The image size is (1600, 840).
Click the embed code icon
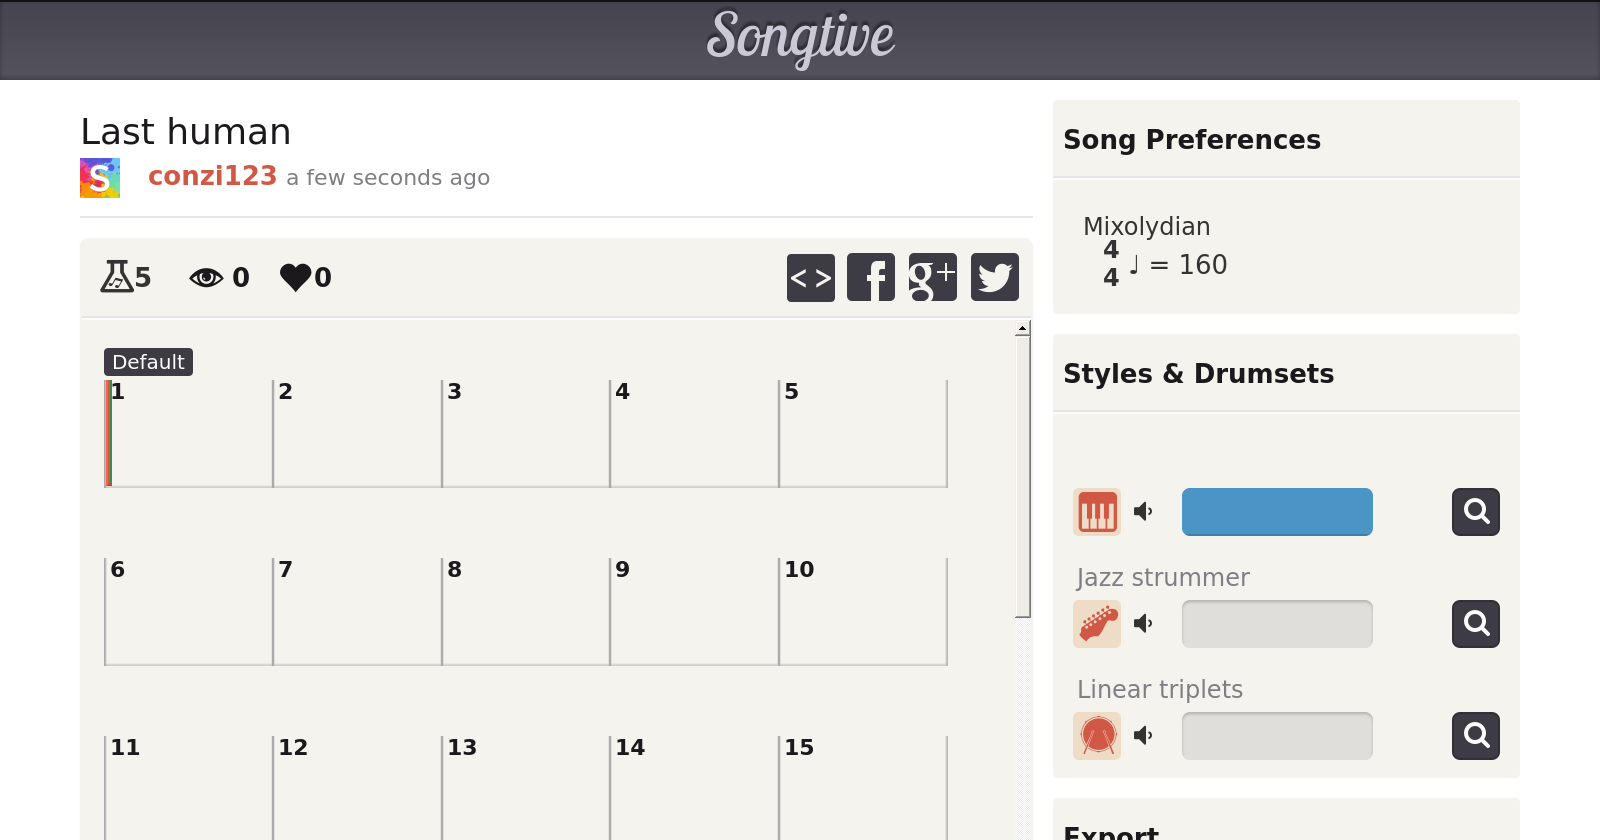click(x=810, y=277)
